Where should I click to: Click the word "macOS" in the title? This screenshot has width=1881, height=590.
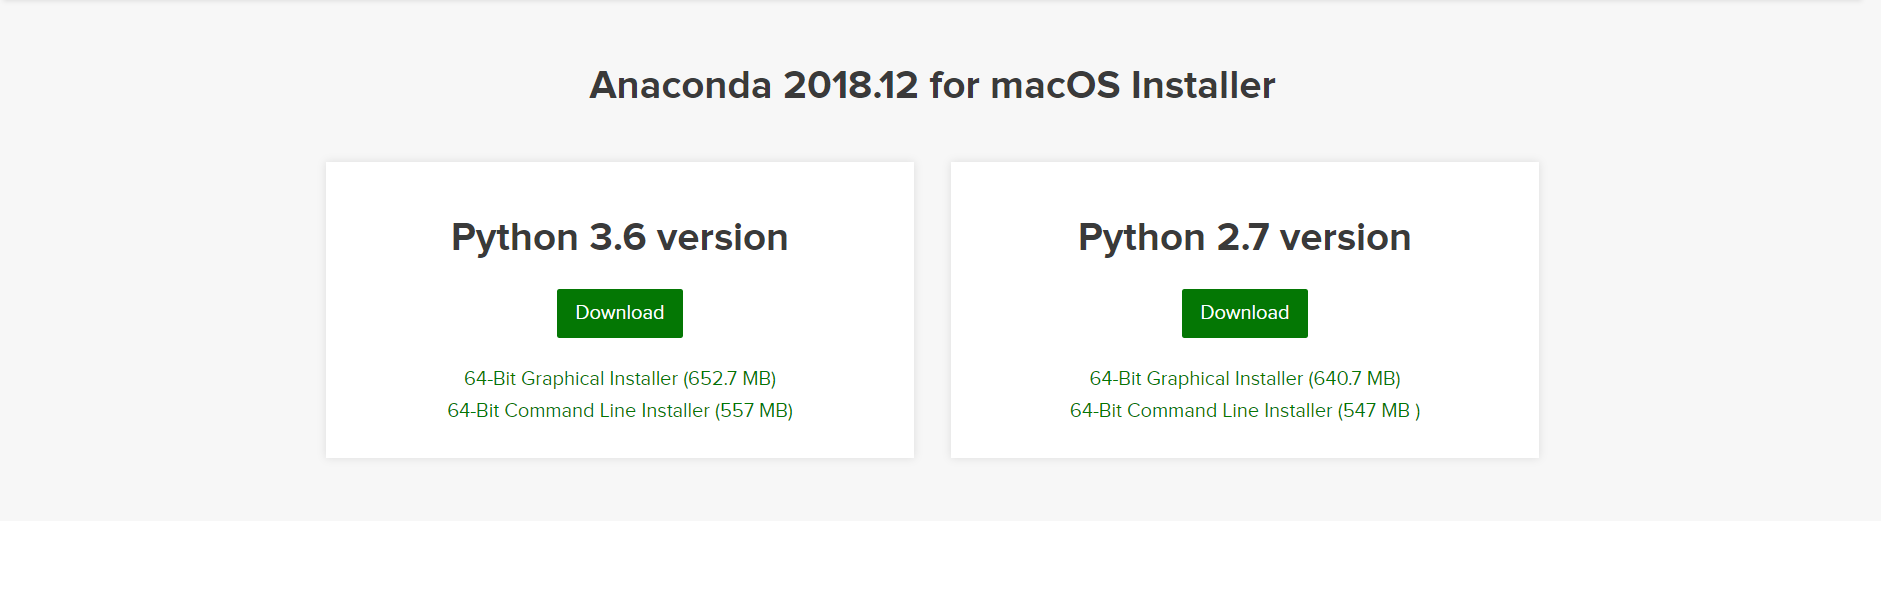point(1055,86)
